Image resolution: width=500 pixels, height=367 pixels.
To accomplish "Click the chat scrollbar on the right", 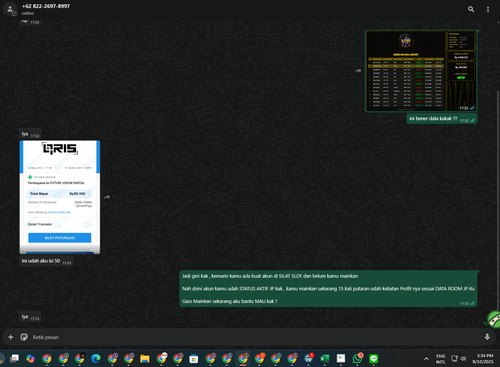I will [498, 200].
